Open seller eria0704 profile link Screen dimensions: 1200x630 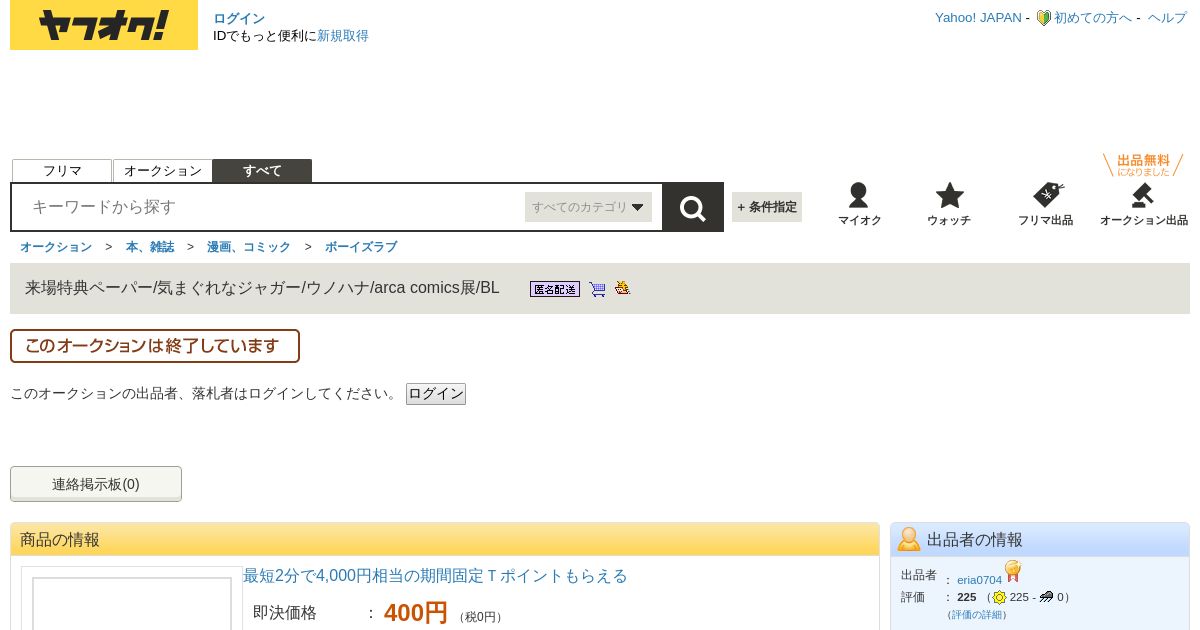[x=979, y=580]
